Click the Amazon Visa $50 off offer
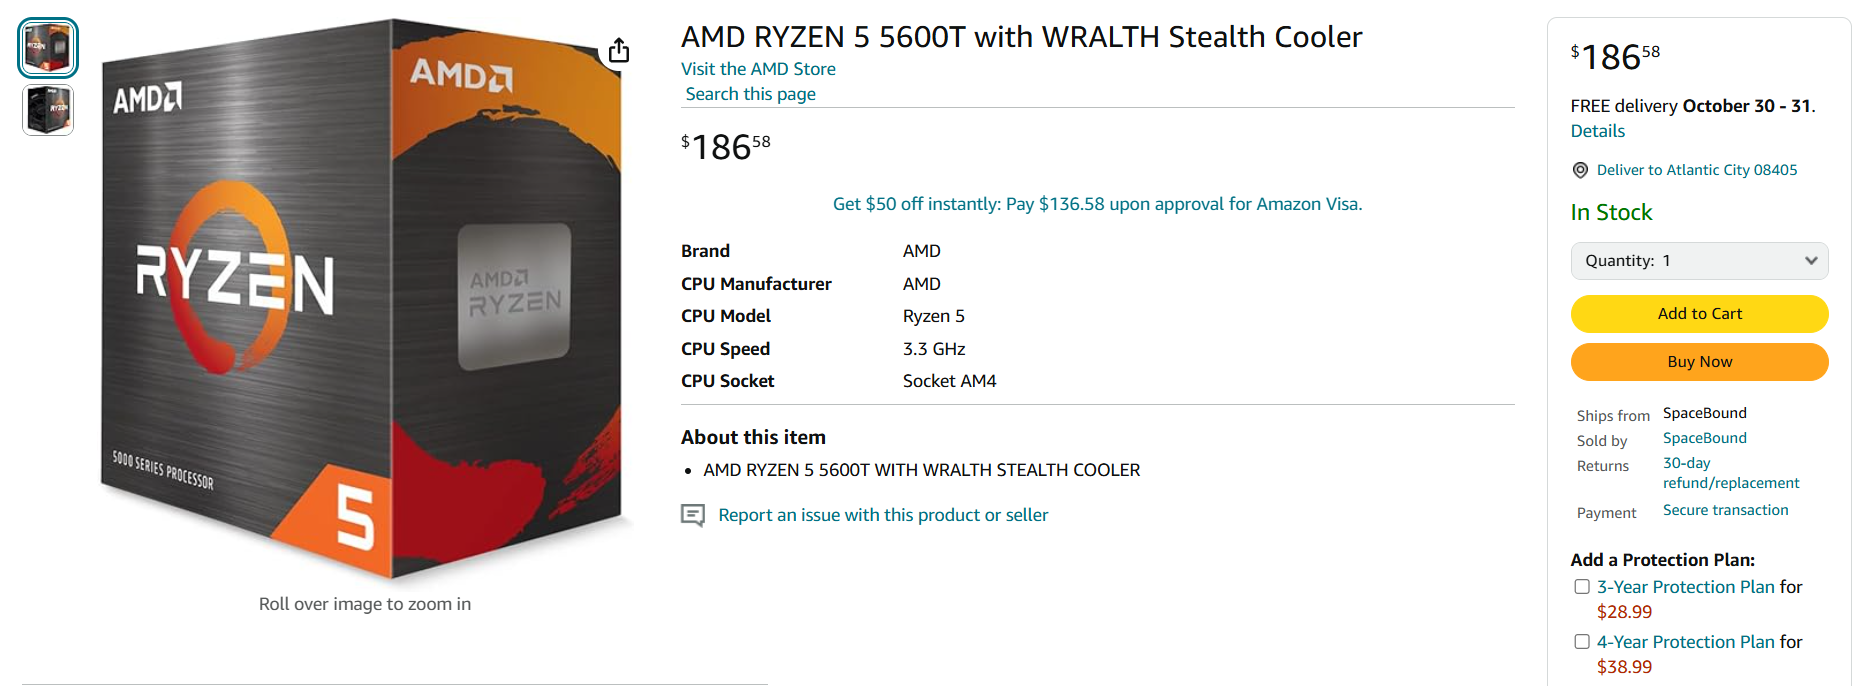The image size is (1863, 686). point(1097,204)
